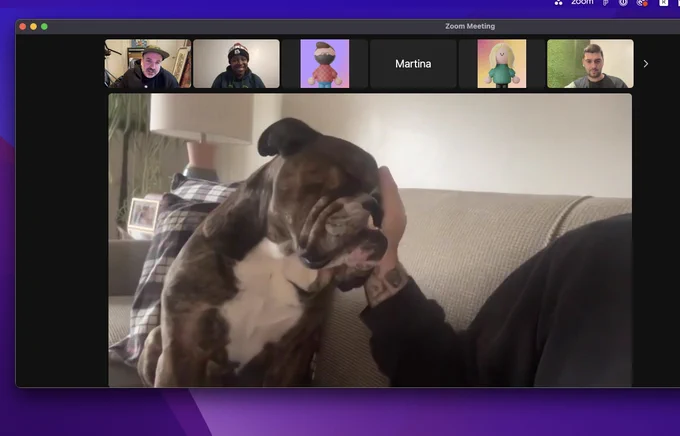Click the main speaker video showing the dog

pos(370,240)
